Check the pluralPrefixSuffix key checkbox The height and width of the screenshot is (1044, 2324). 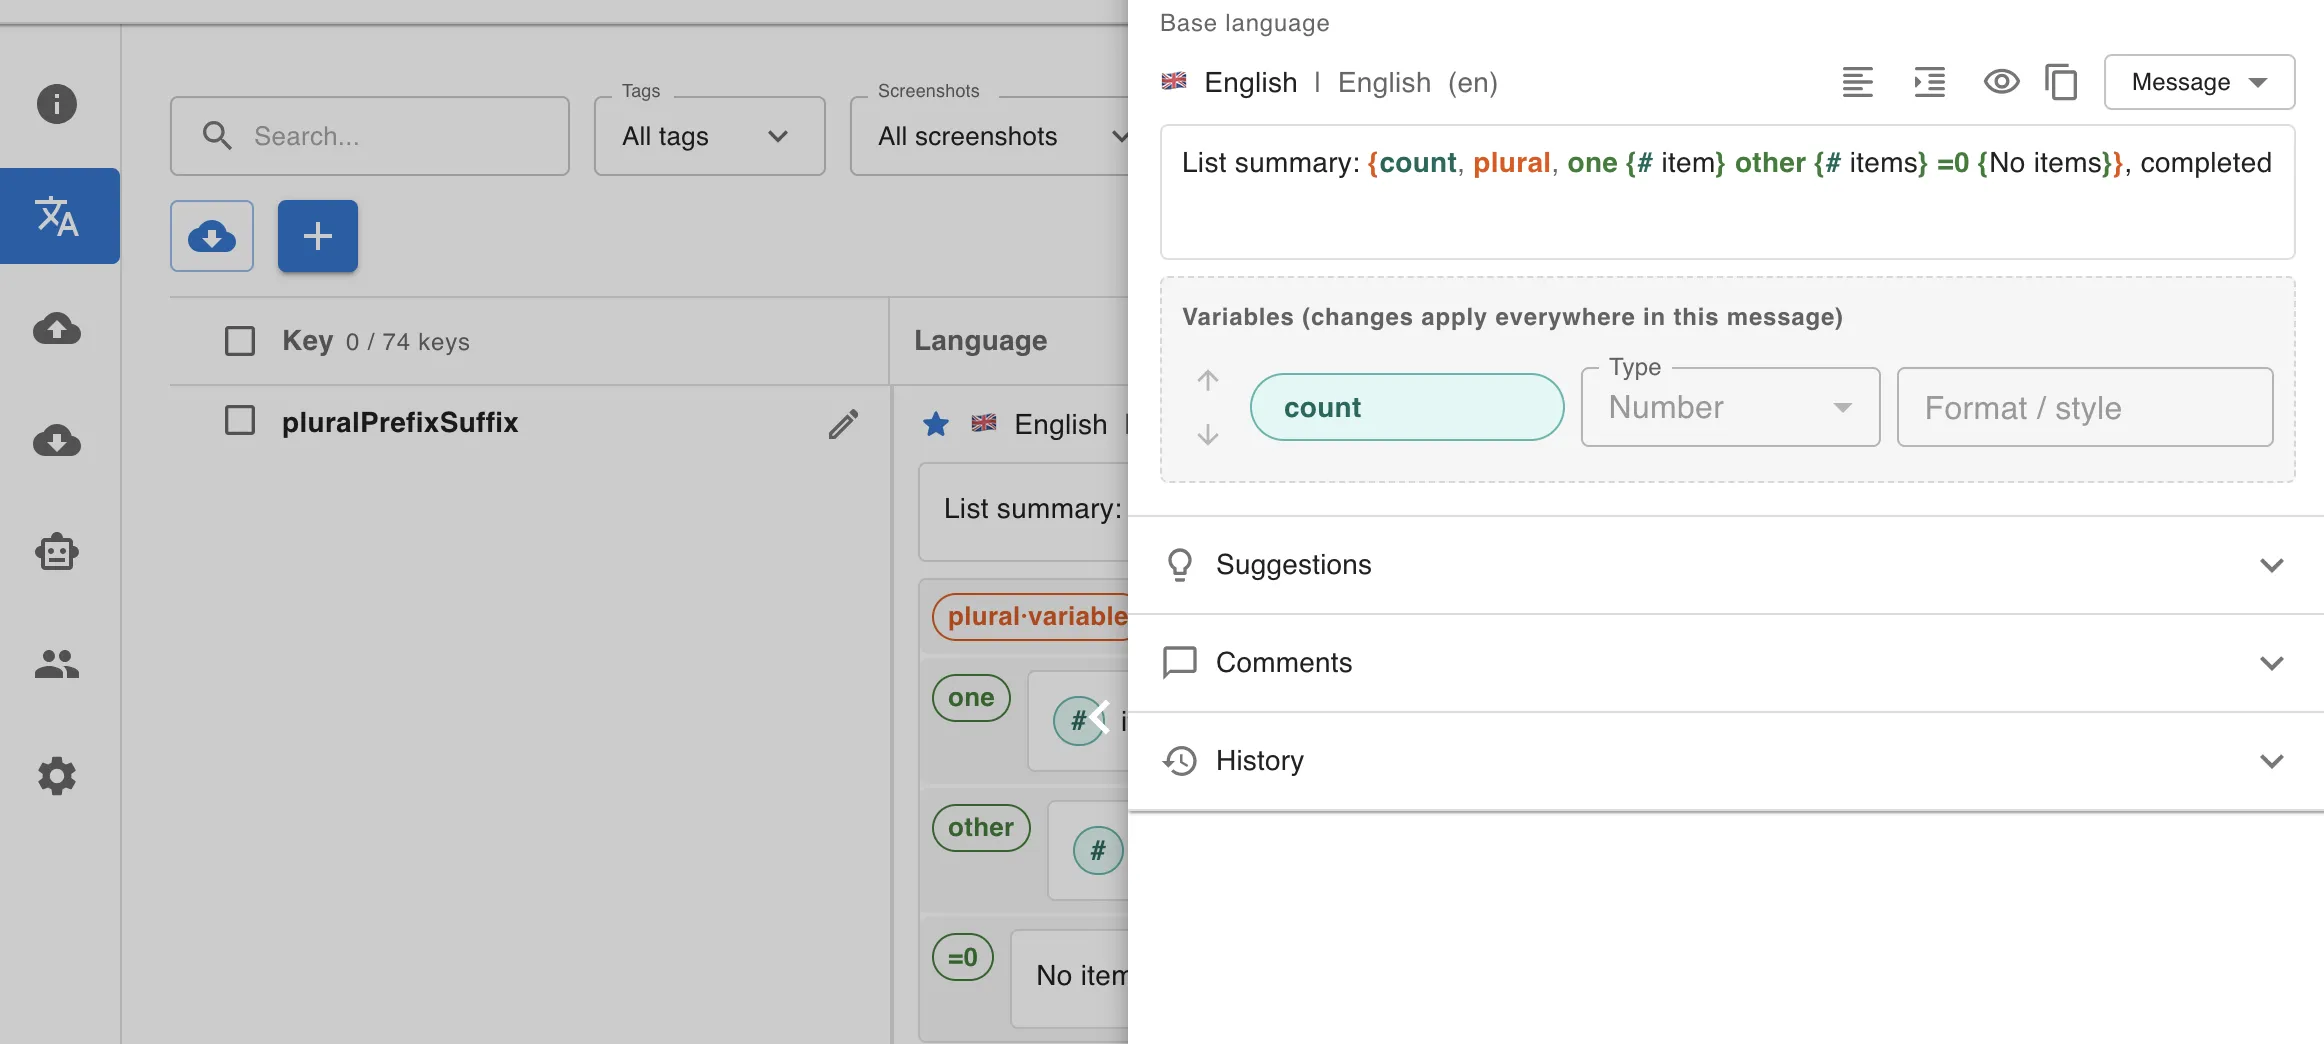click(x=240, y=421)
